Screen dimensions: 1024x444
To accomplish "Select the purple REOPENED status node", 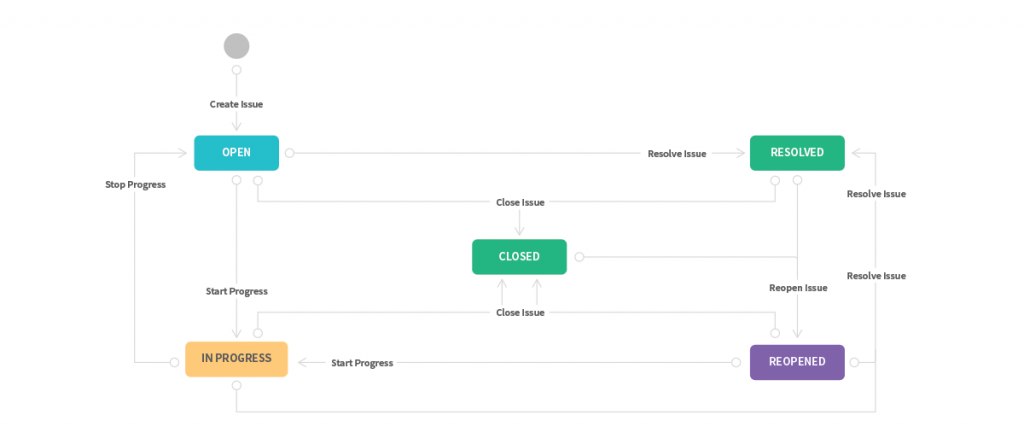I will pos(797,362).
